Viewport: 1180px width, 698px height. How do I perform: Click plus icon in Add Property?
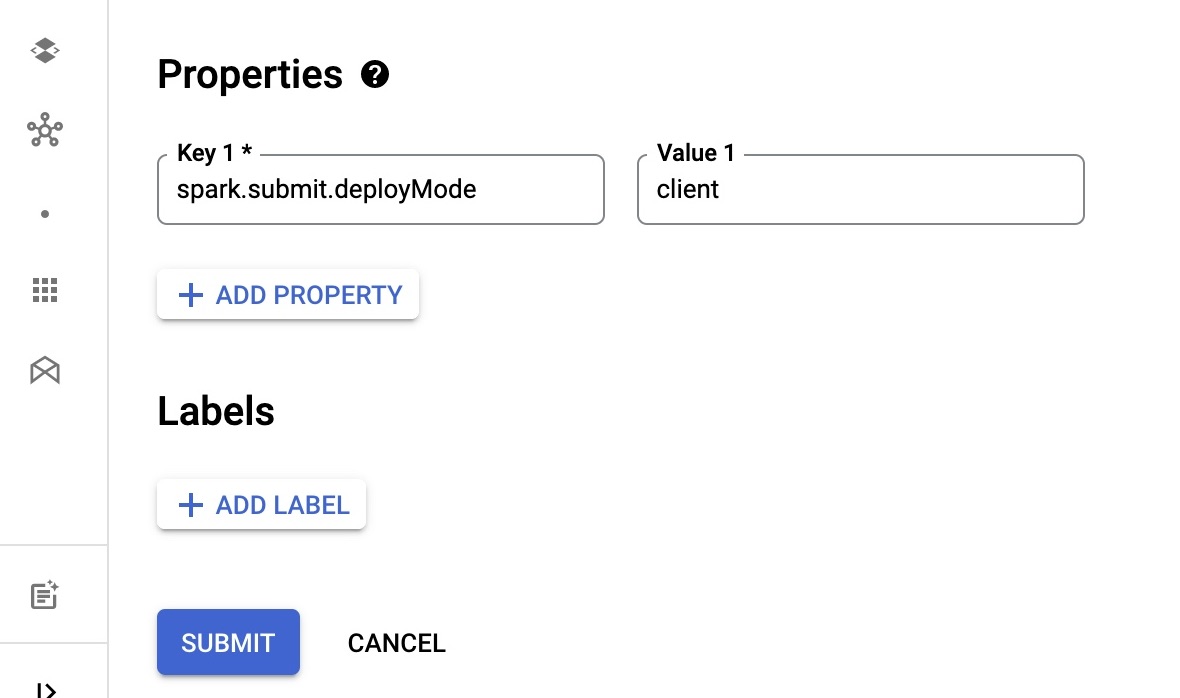point(189,295)
